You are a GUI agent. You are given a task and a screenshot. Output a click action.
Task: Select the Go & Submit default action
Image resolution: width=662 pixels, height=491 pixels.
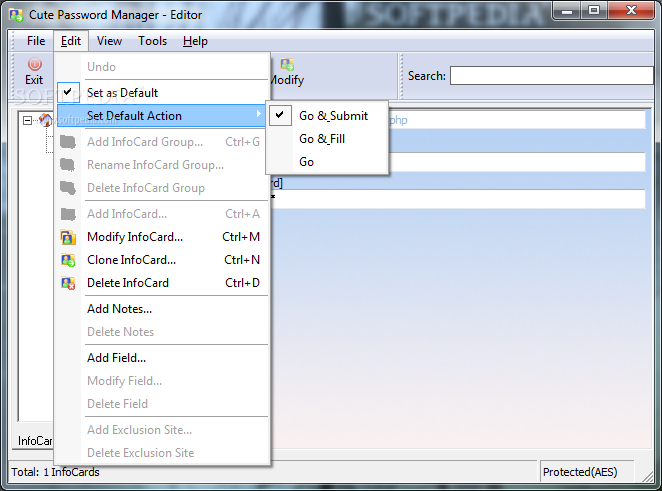(x=327, y=116)
